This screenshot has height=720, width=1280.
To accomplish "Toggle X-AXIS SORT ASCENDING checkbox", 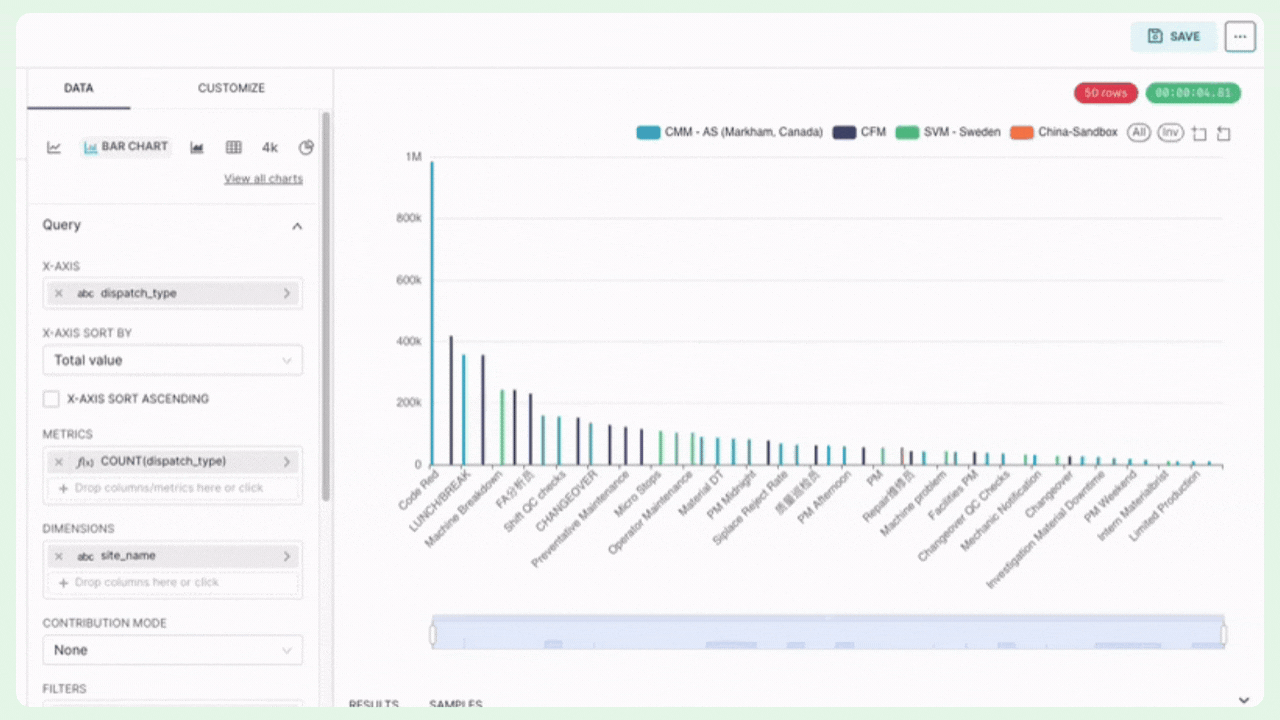I will pos(51,399).
